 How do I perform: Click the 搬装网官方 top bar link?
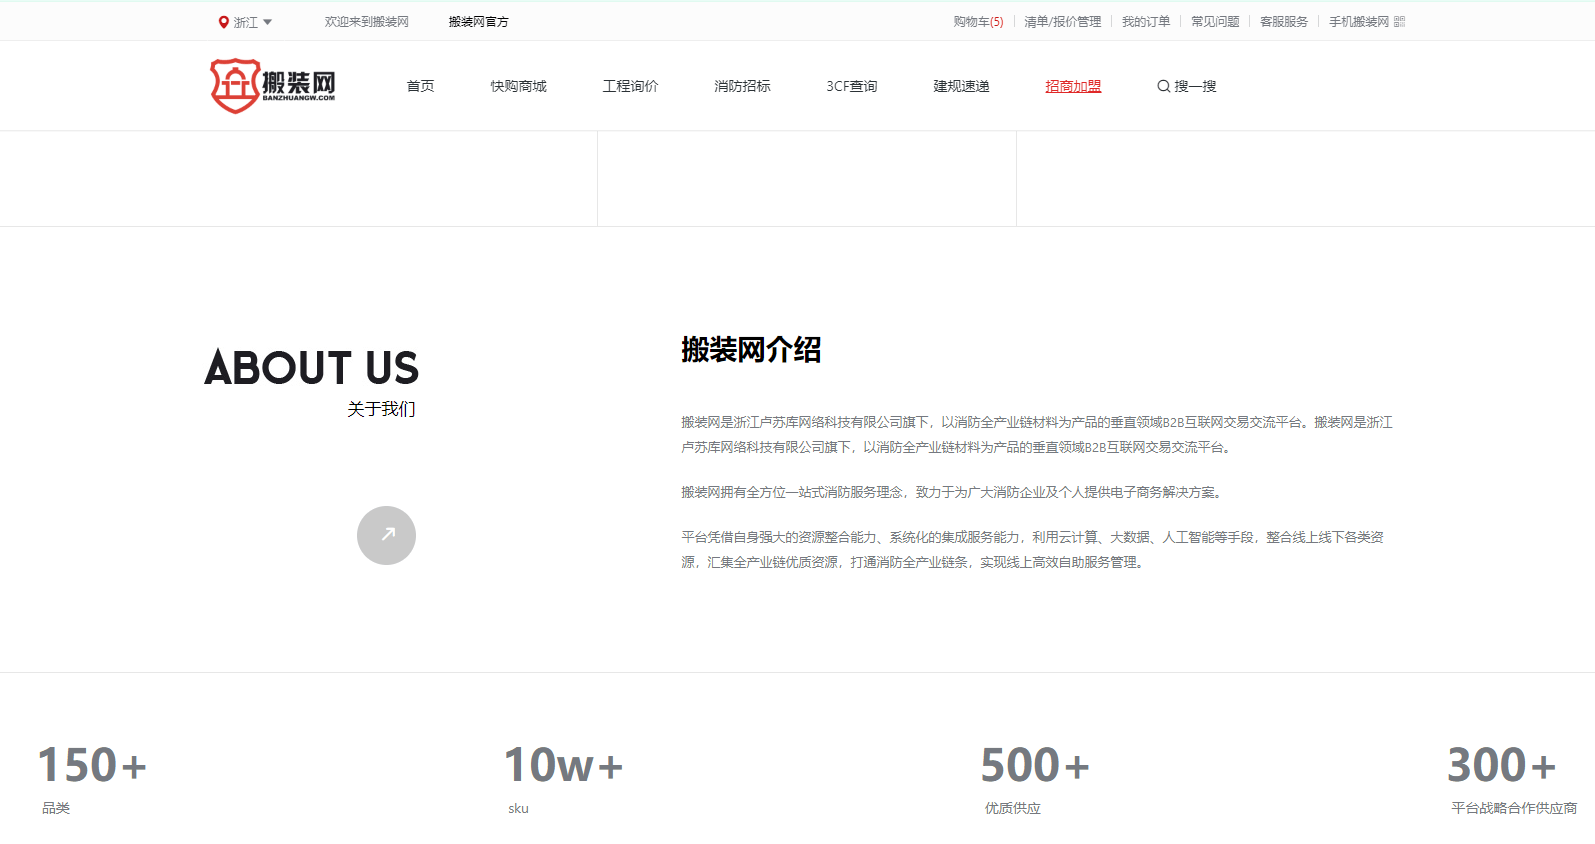[x=478, y=22]
